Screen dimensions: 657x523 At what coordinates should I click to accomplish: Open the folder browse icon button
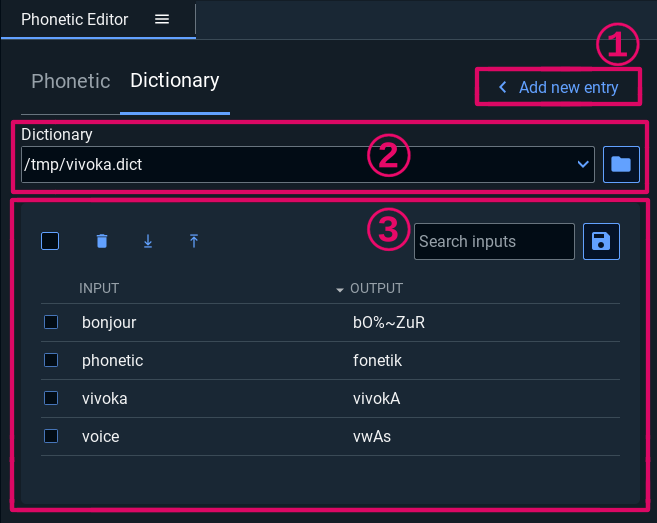pos(621,164)
